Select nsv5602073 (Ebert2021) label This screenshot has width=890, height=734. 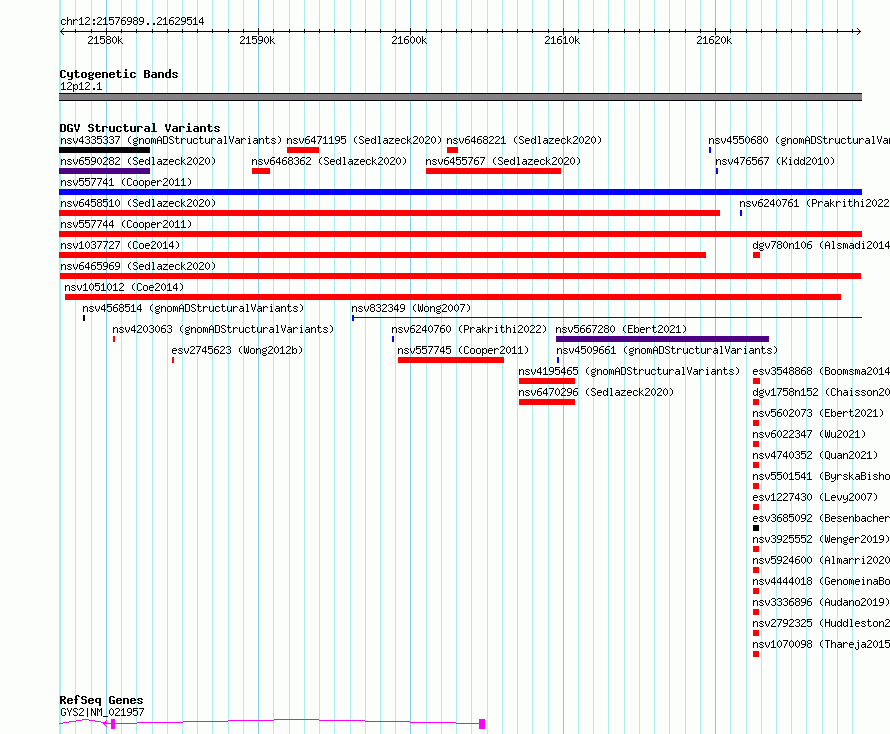[x=818, y=413]
